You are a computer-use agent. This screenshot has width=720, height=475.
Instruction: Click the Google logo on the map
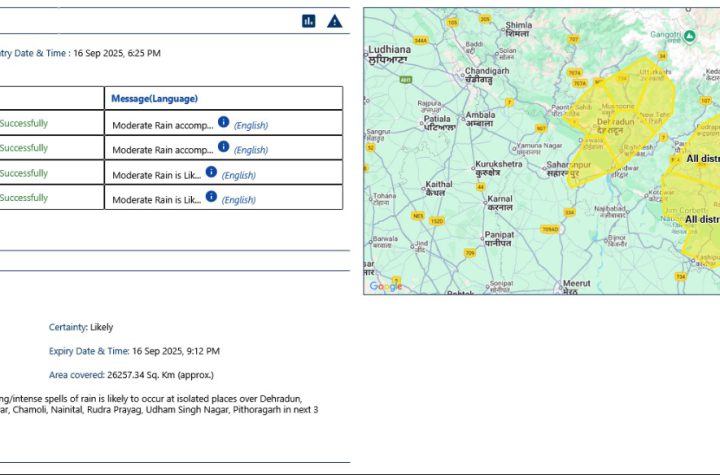click(385, 286)
